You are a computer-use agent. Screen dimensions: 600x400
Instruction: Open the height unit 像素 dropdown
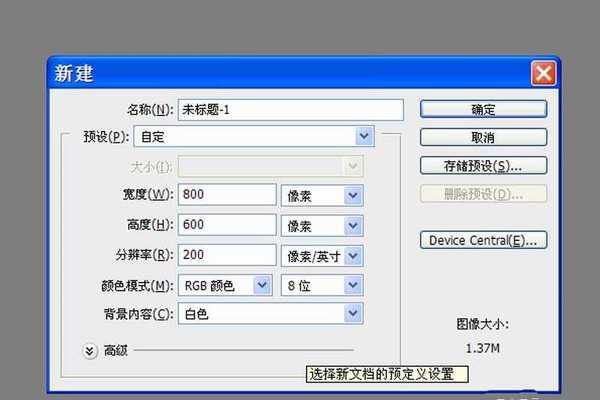321,225
